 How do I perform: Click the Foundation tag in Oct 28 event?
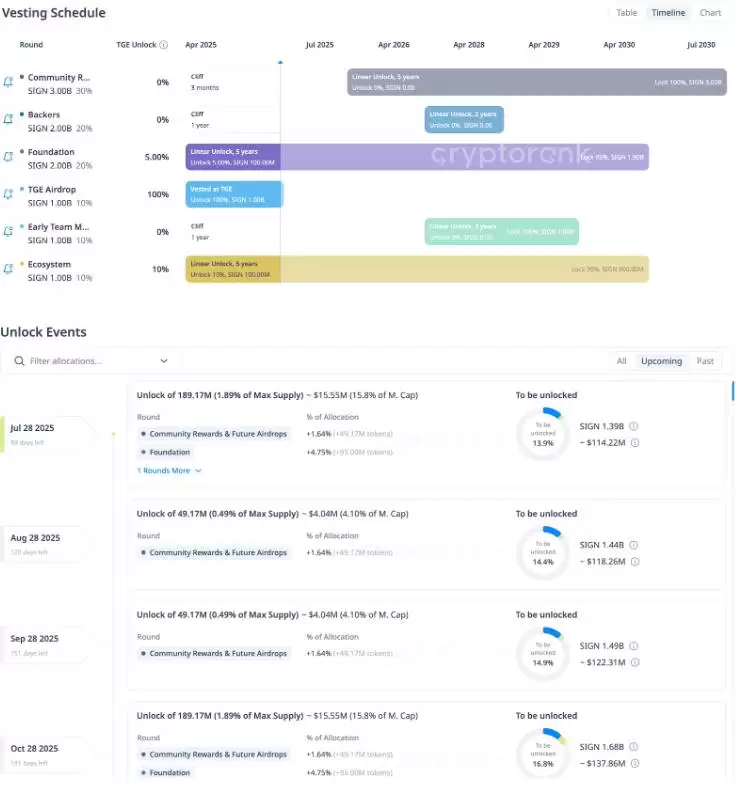[x=168, y=773]
